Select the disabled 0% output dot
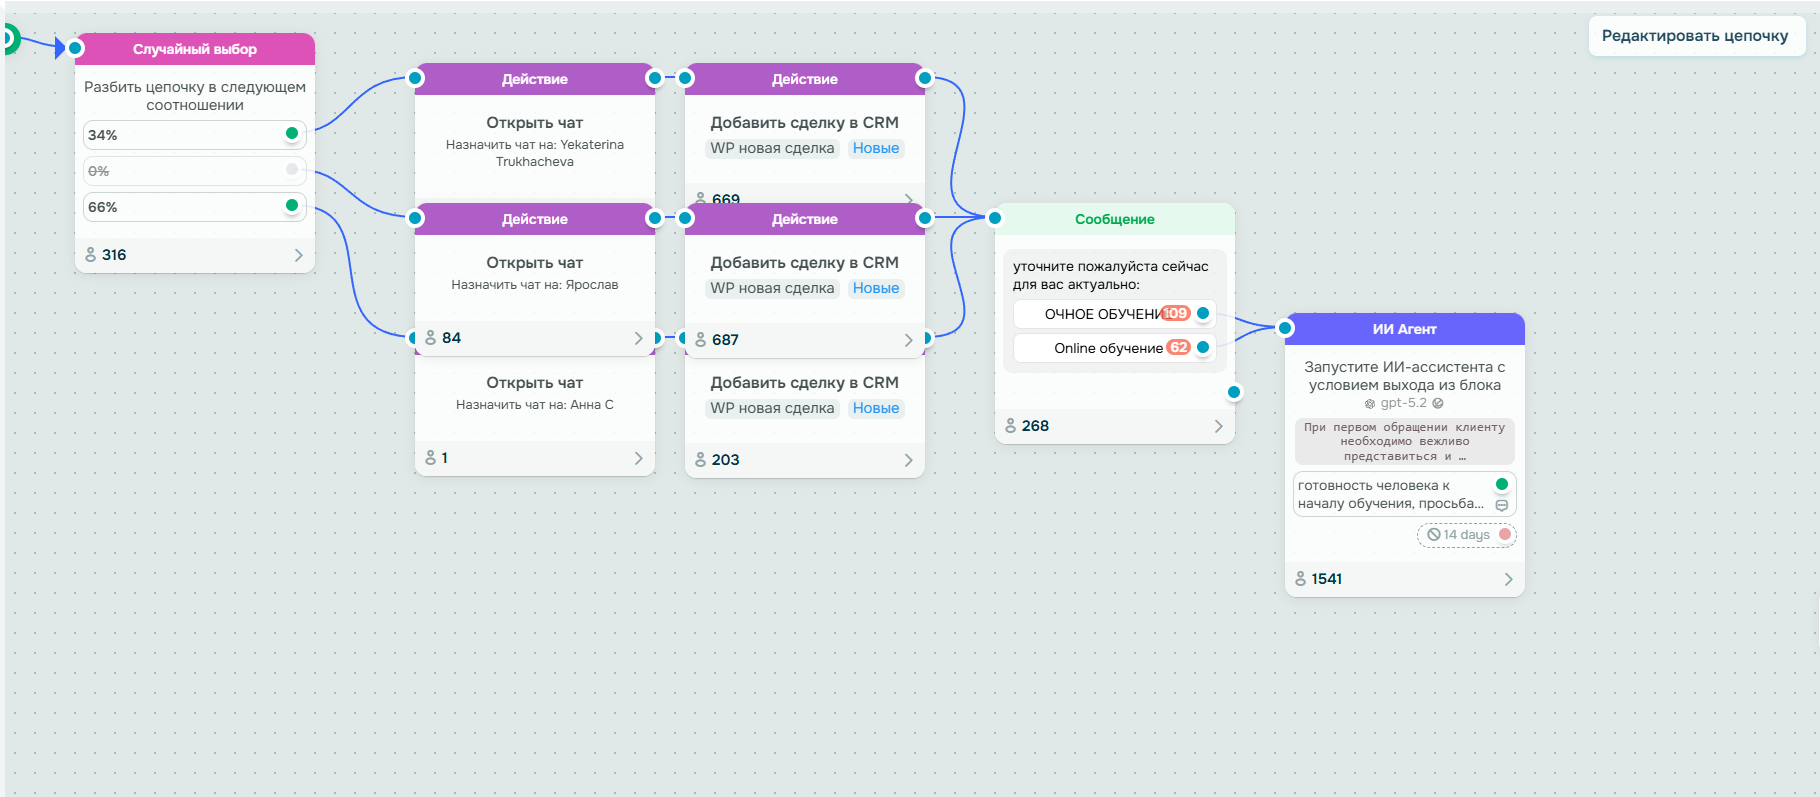 pyautogui.click(x=292, y=169)
